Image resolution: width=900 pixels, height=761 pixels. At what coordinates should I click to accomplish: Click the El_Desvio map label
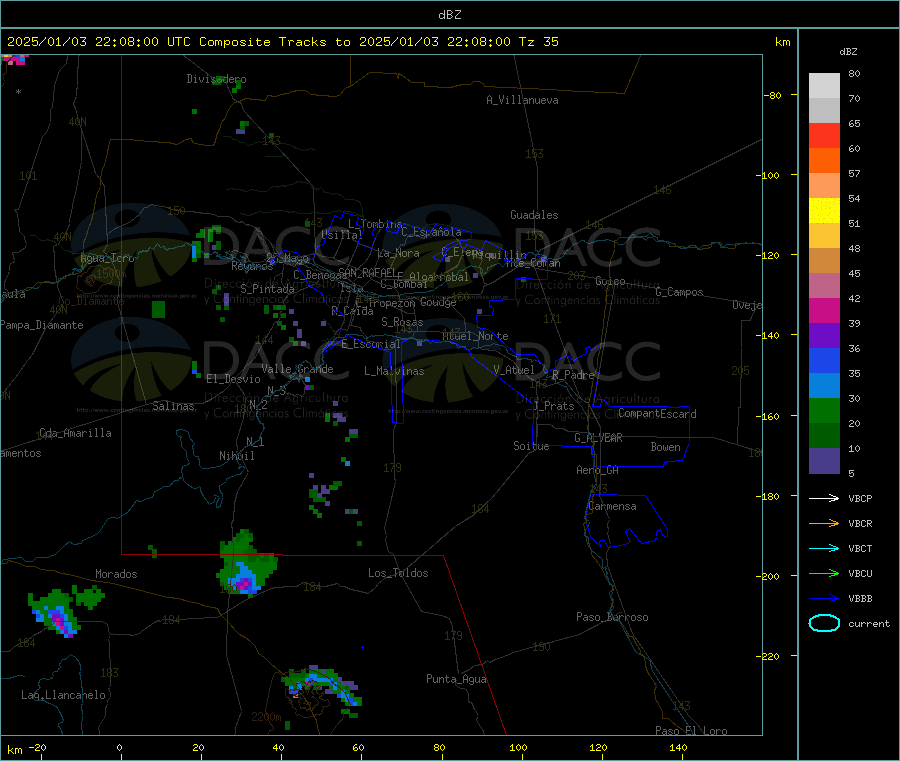(x=234, y=379)
